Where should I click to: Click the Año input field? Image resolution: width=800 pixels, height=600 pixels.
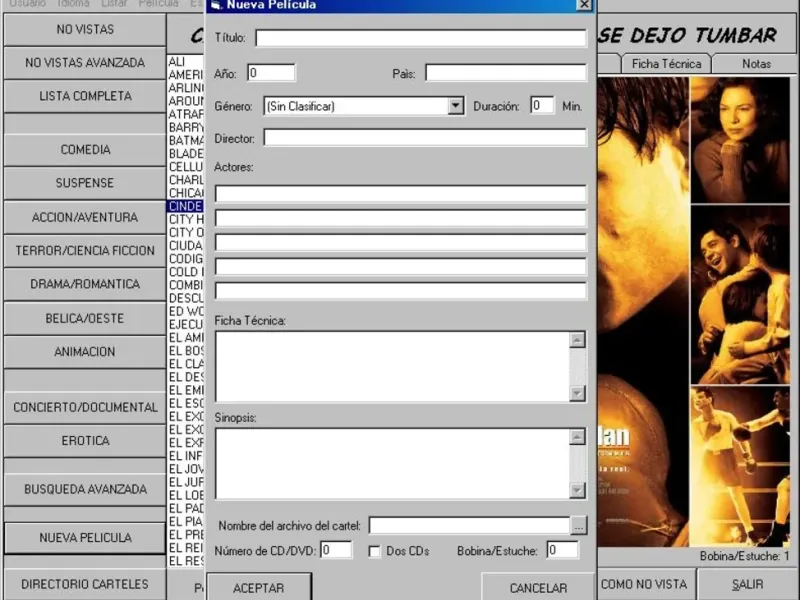point(271,73)
